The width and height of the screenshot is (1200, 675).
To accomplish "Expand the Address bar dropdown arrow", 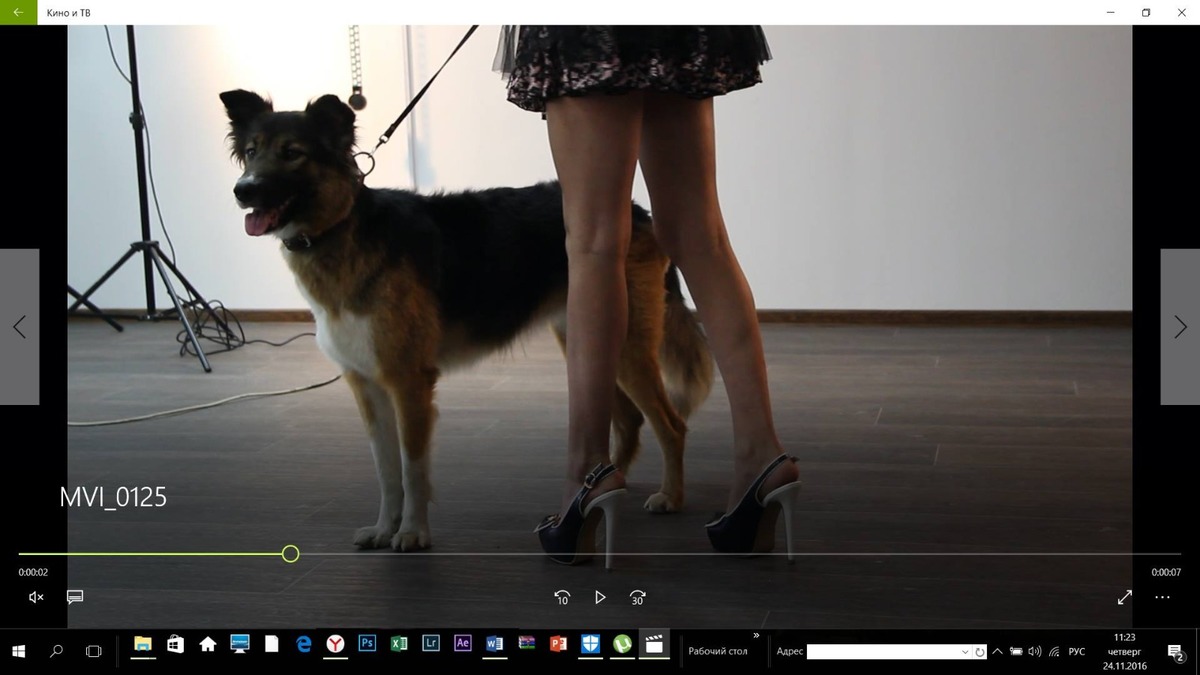I will 965,652.
